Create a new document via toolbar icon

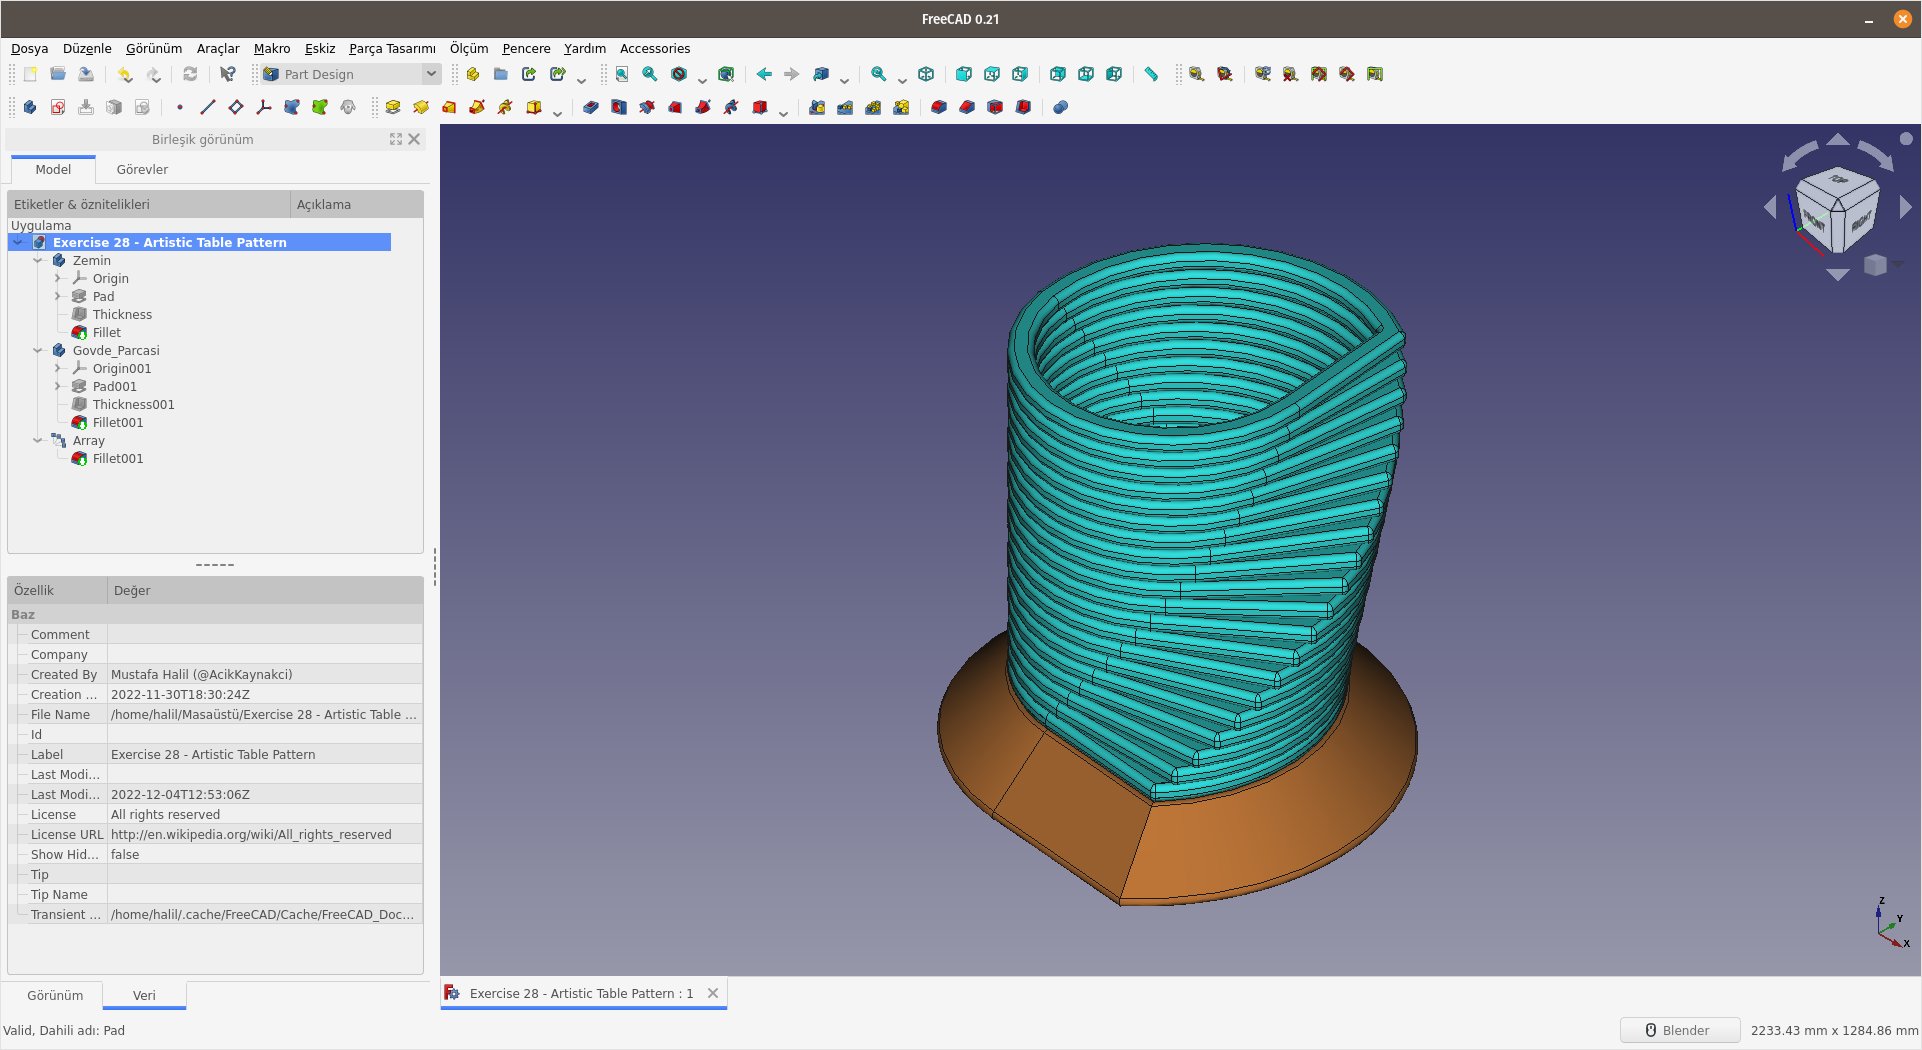click(30, 74)
